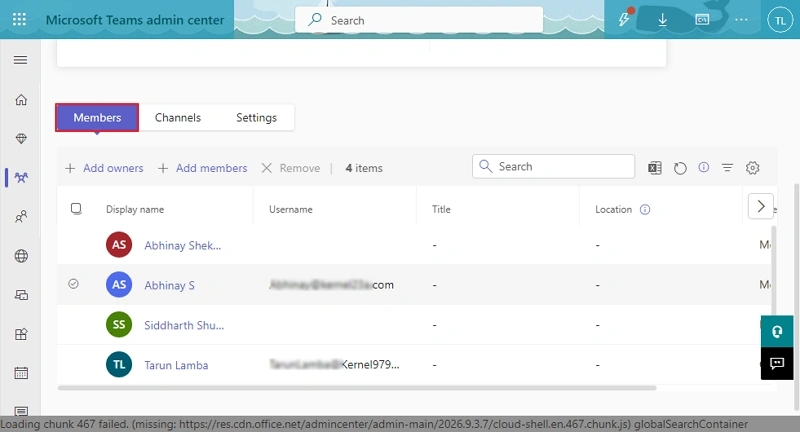Click the members Search field
Screen dimensions: 800x432
pos(554,166)
